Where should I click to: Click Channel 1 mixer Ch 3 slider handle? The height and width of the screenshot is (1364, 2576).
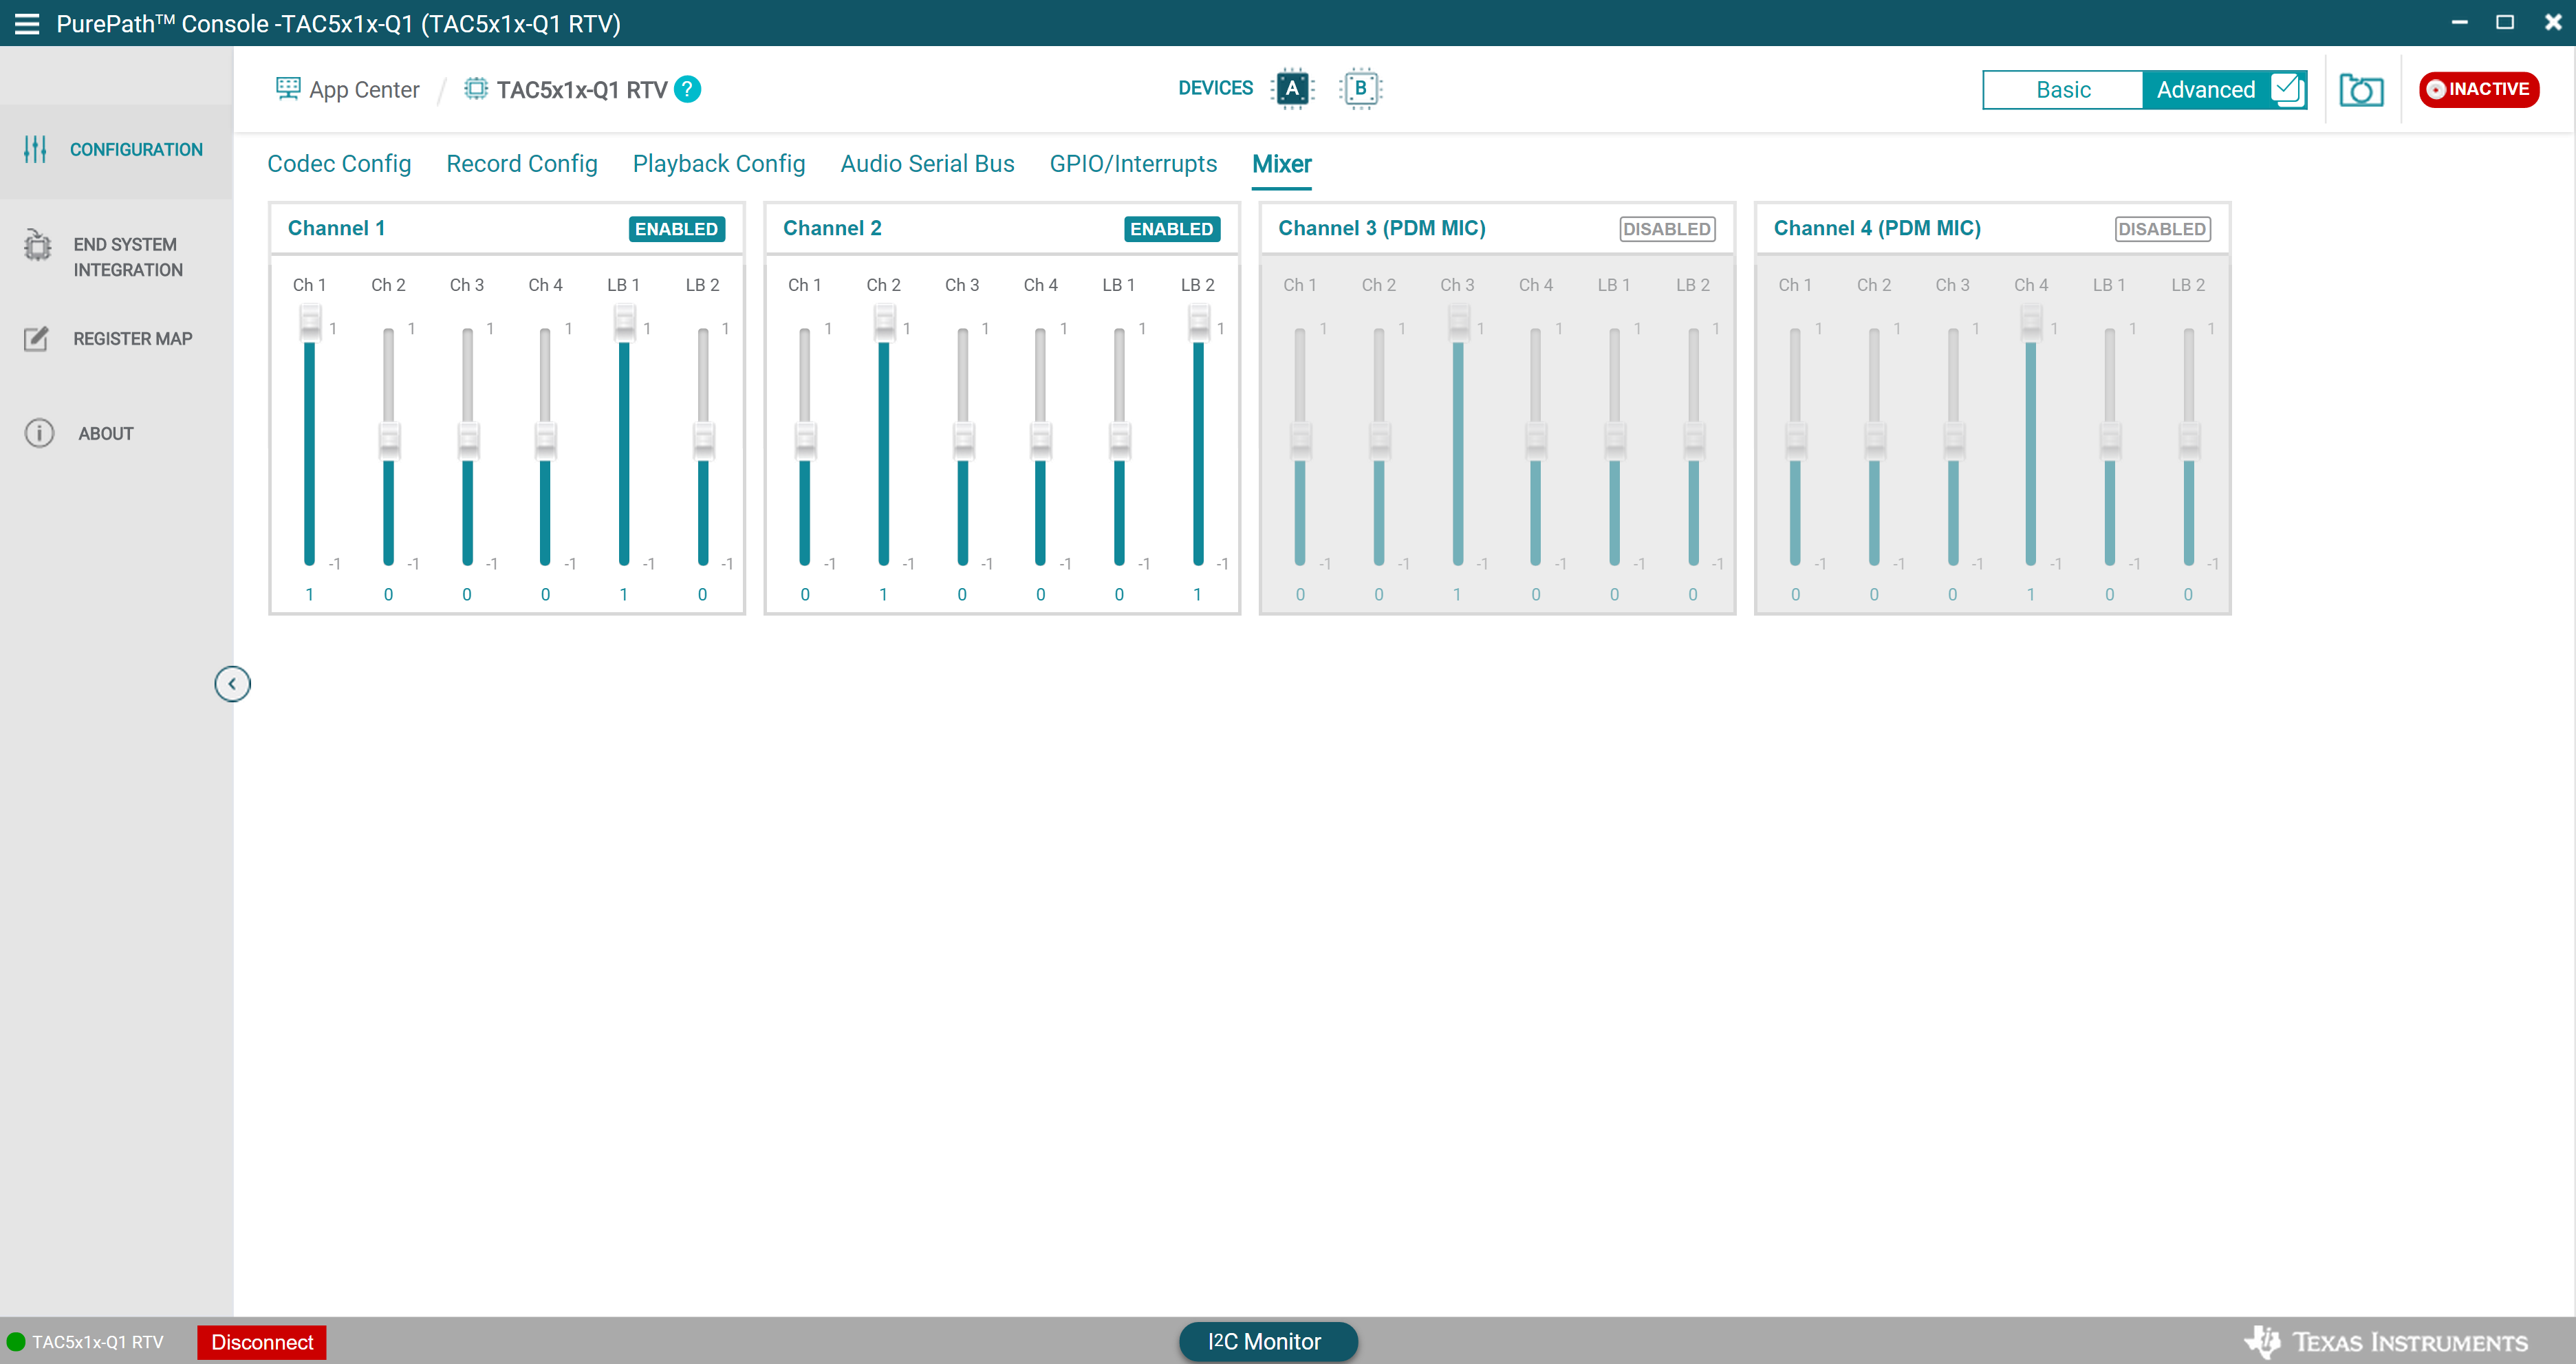click(468, 441)
